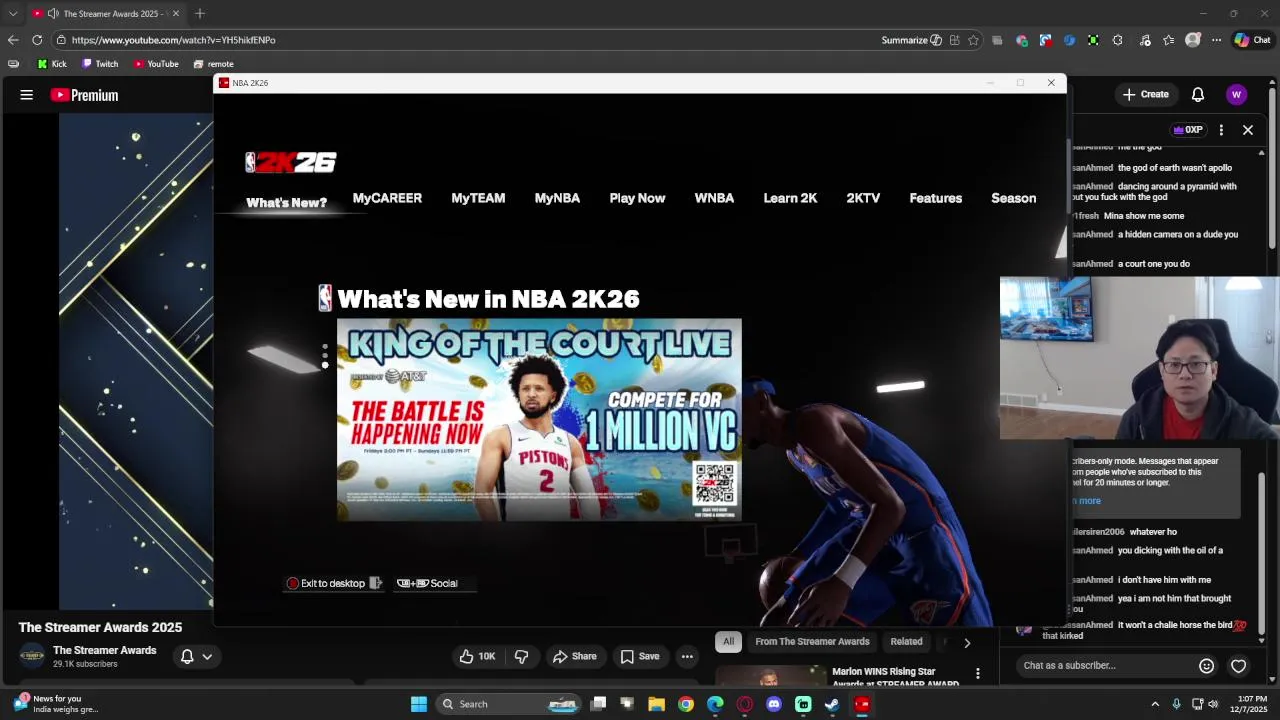Open tab search dropdown in browser

13,14
